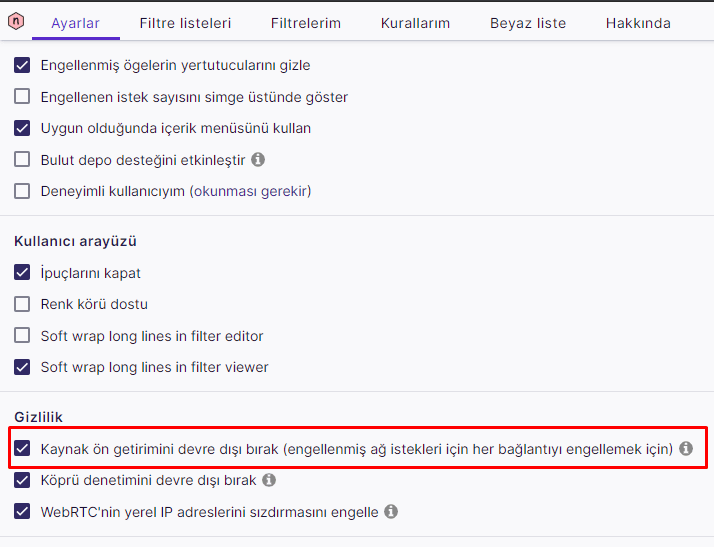Open the Beyaz liste tab

(527, 22)
